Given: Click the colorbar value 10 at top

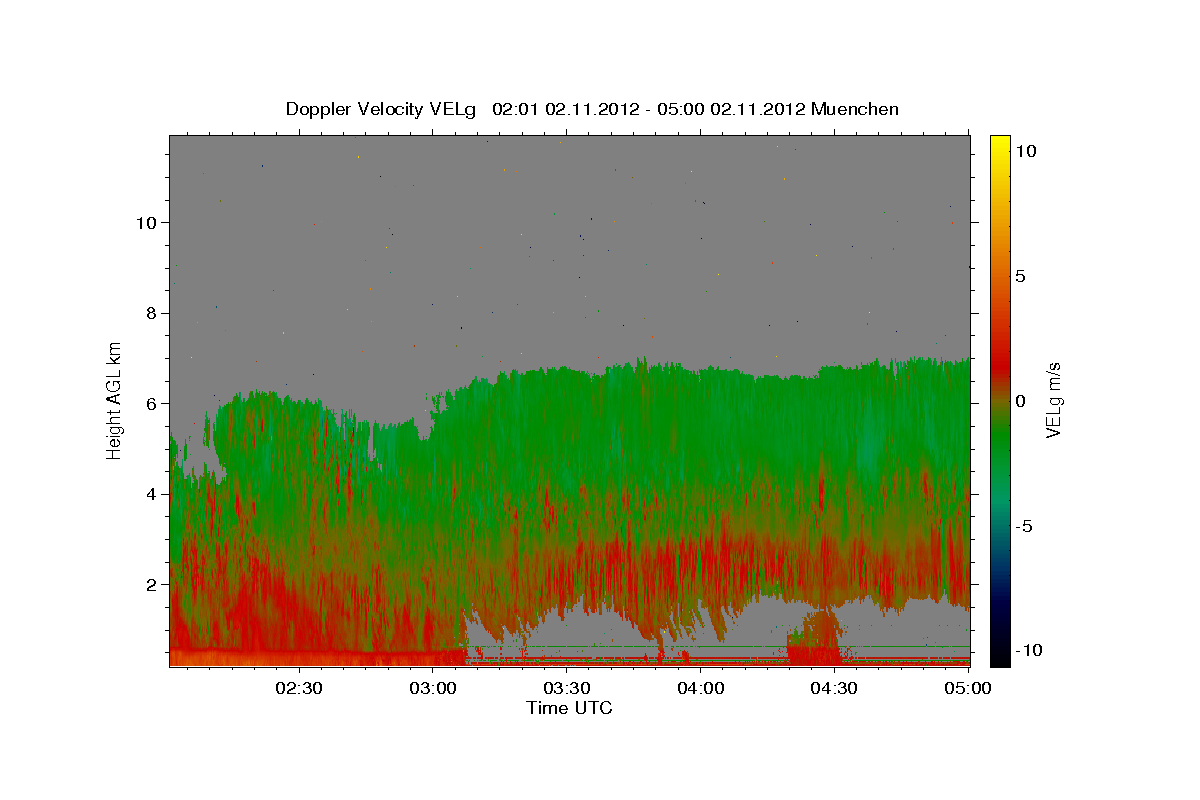Looking at the screenshot, I should click(1026, 151).
